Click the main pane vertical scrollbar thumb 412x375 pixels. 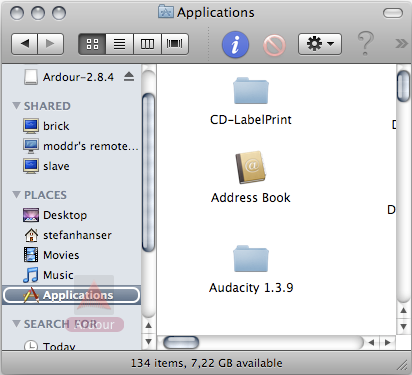[403, 86]
